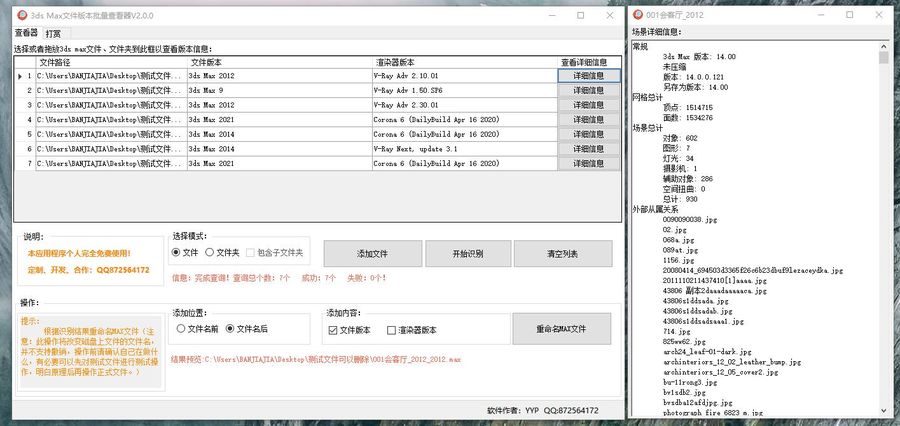Click the 开始识别 button
900x426 pixels.
point(467,254)
